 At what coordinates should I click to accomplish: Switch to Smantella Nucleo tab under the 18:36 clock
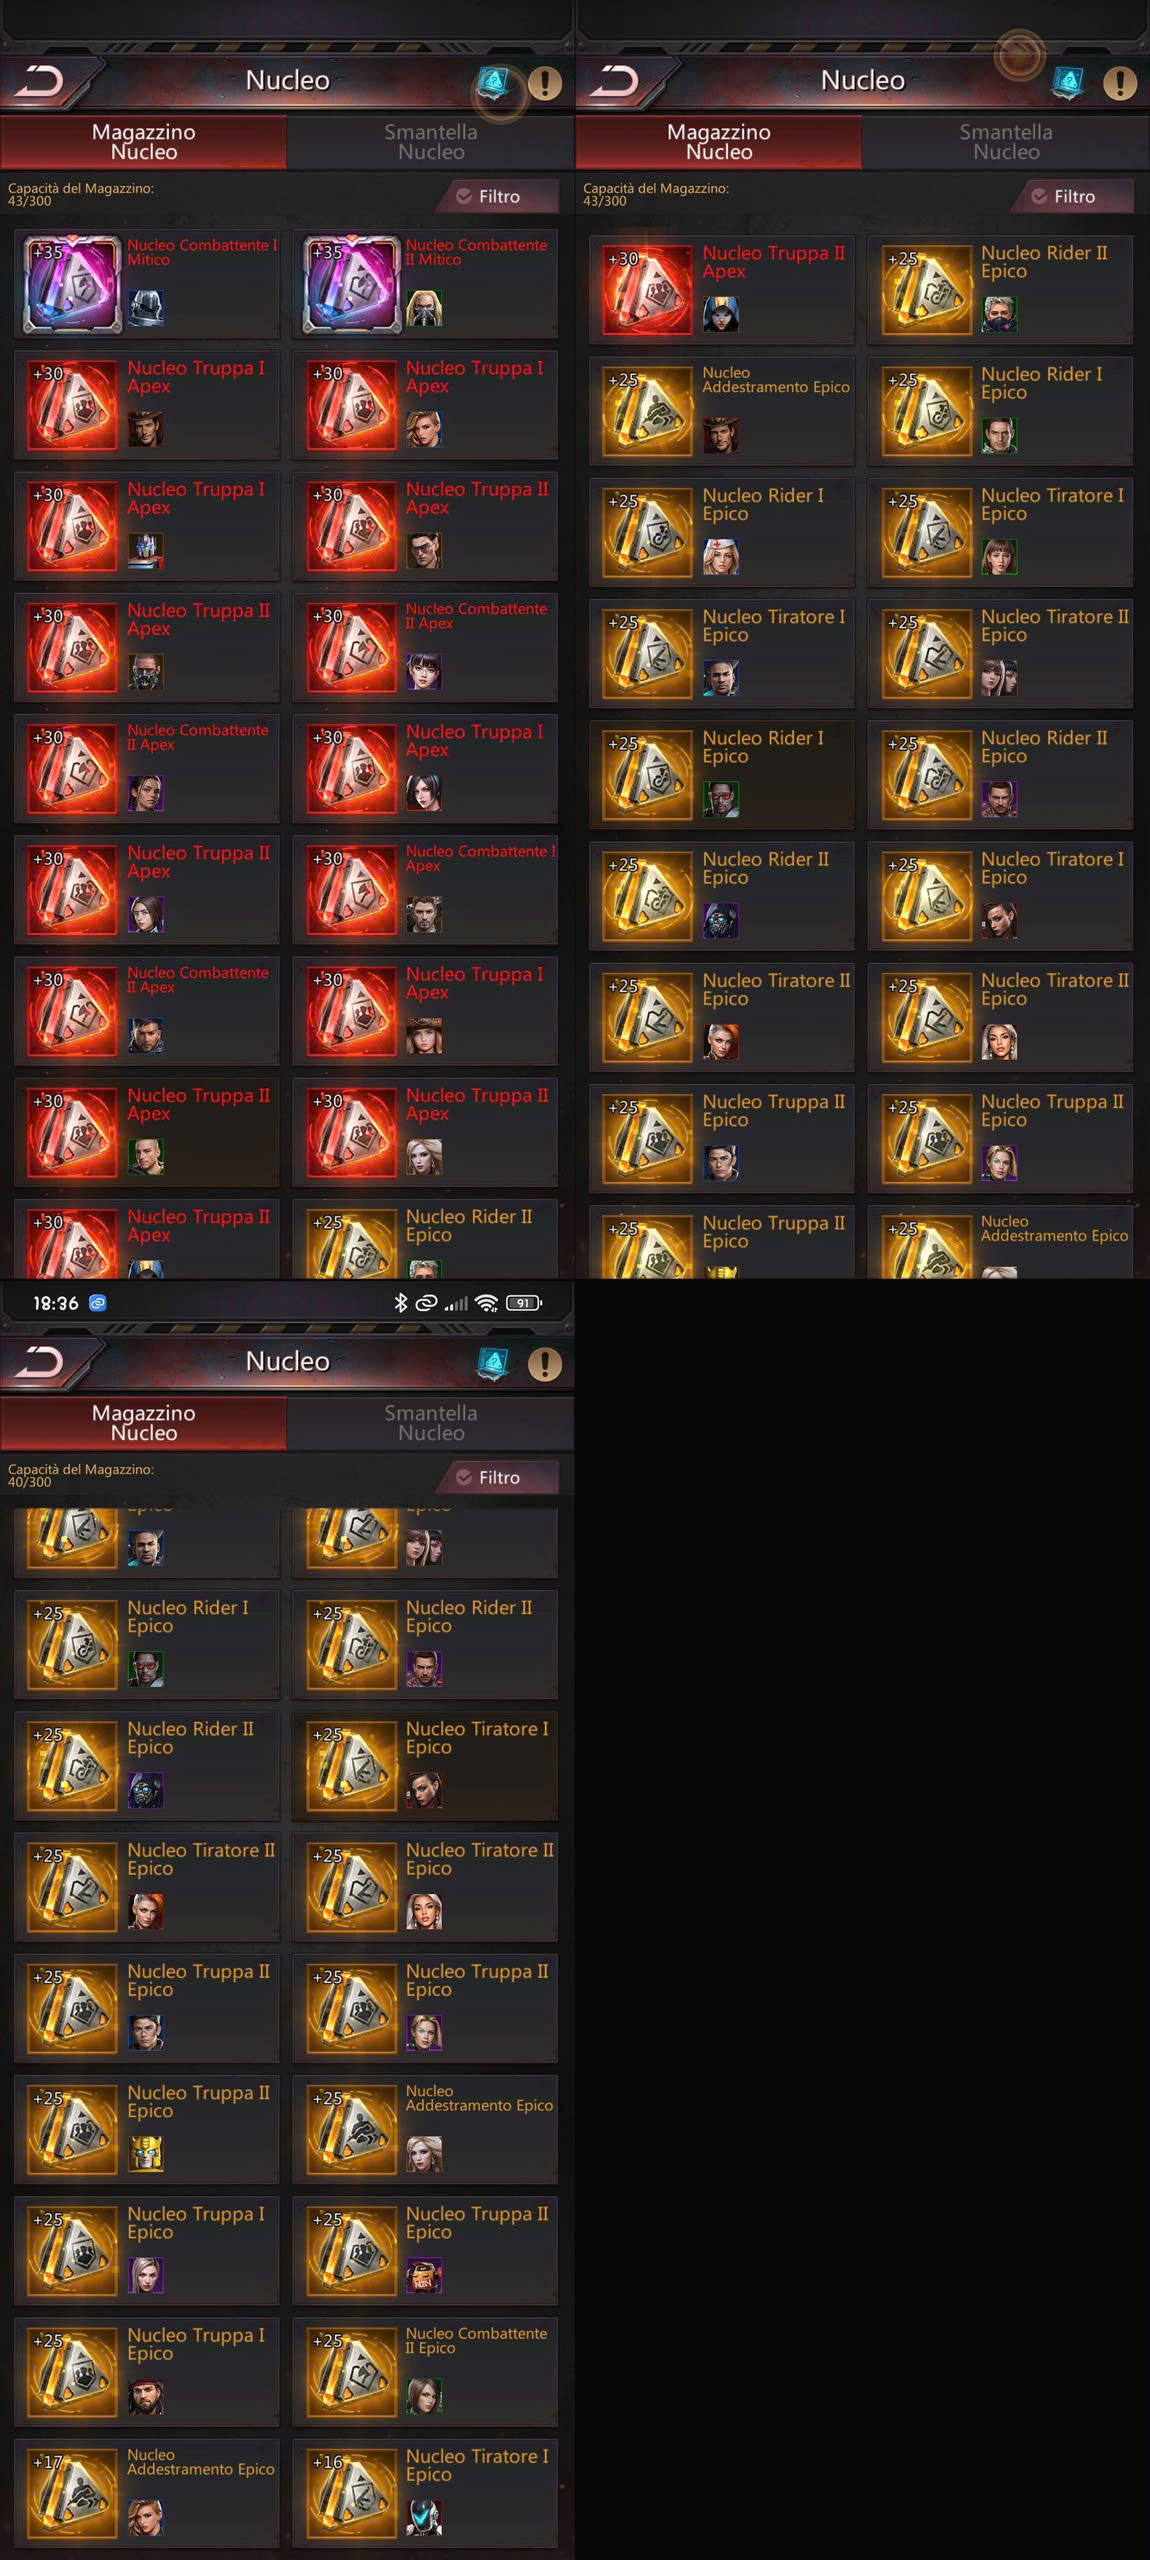point(431,1422)
